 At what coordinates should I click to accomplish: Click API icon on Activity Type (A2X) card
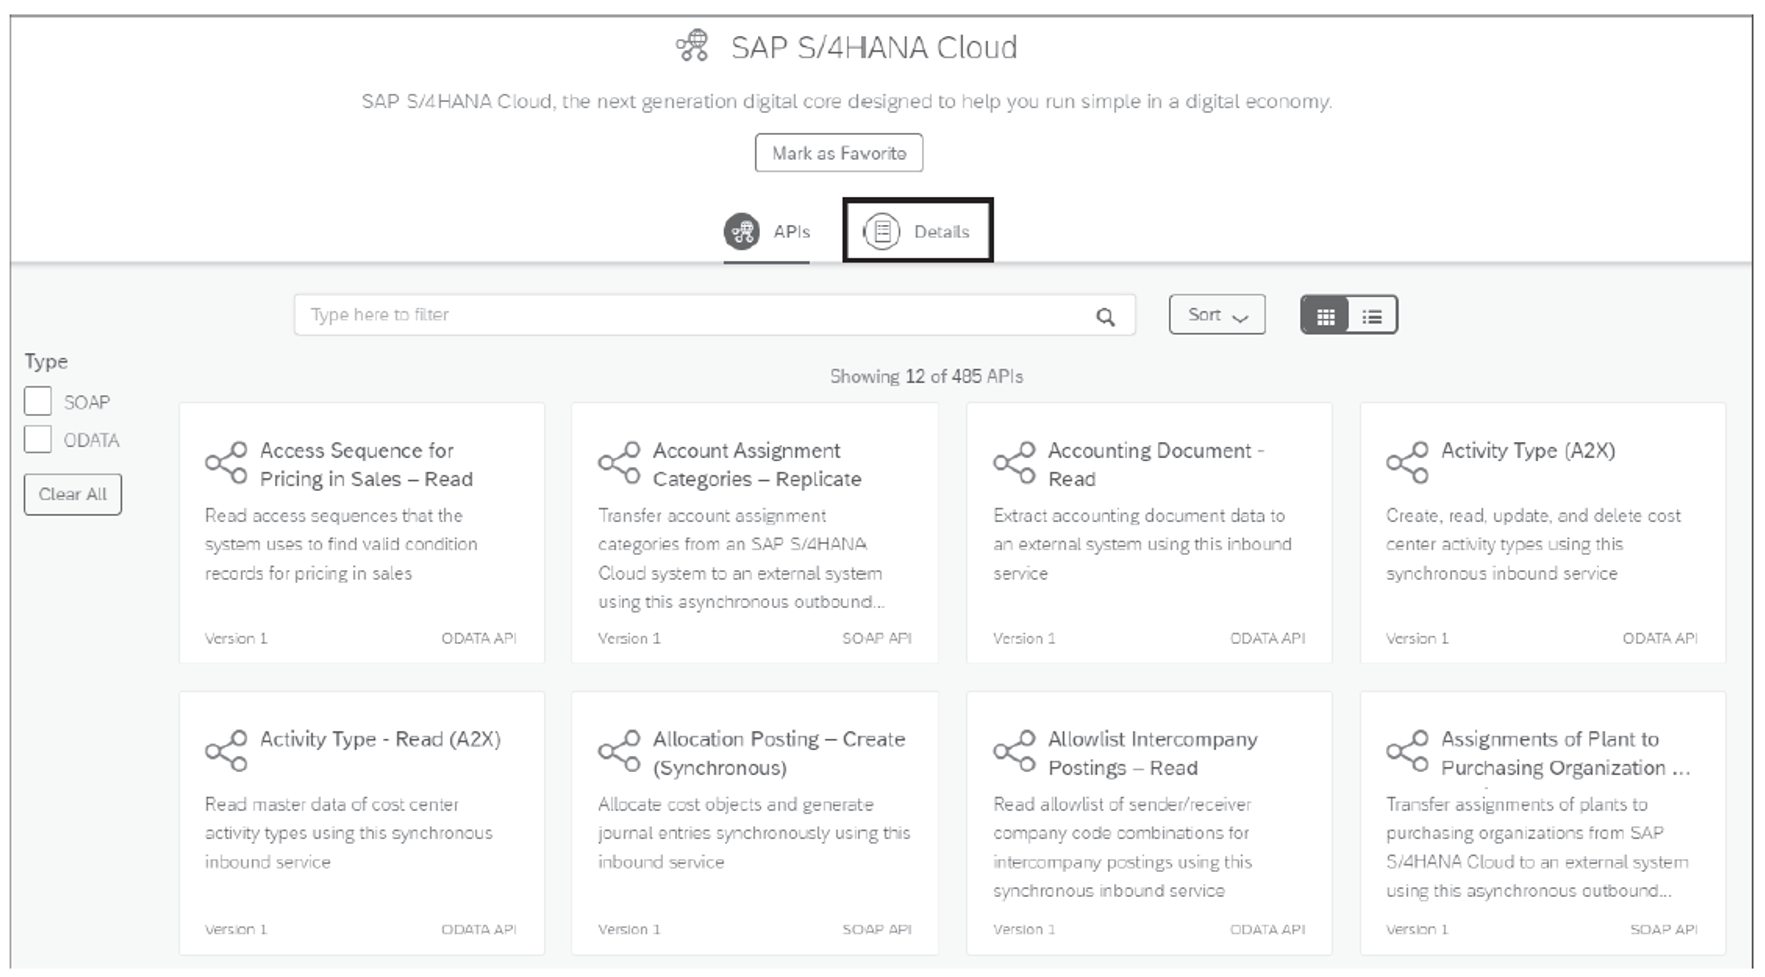1407,462
